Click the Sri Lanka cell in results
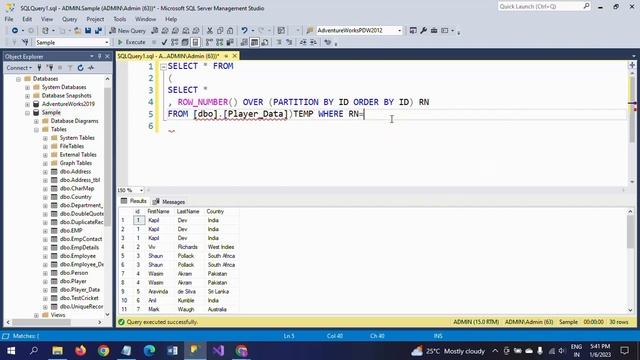Image resolution: width=640 pixels, height=360 pixels. [218, 291]
